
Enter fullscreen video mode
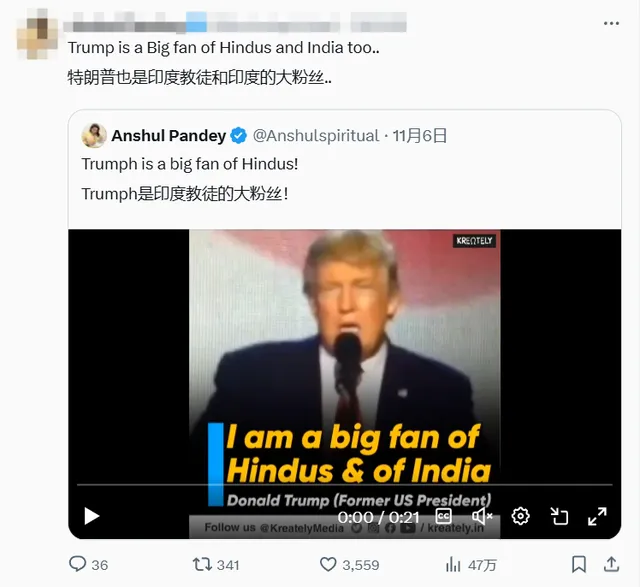point(597,516)
